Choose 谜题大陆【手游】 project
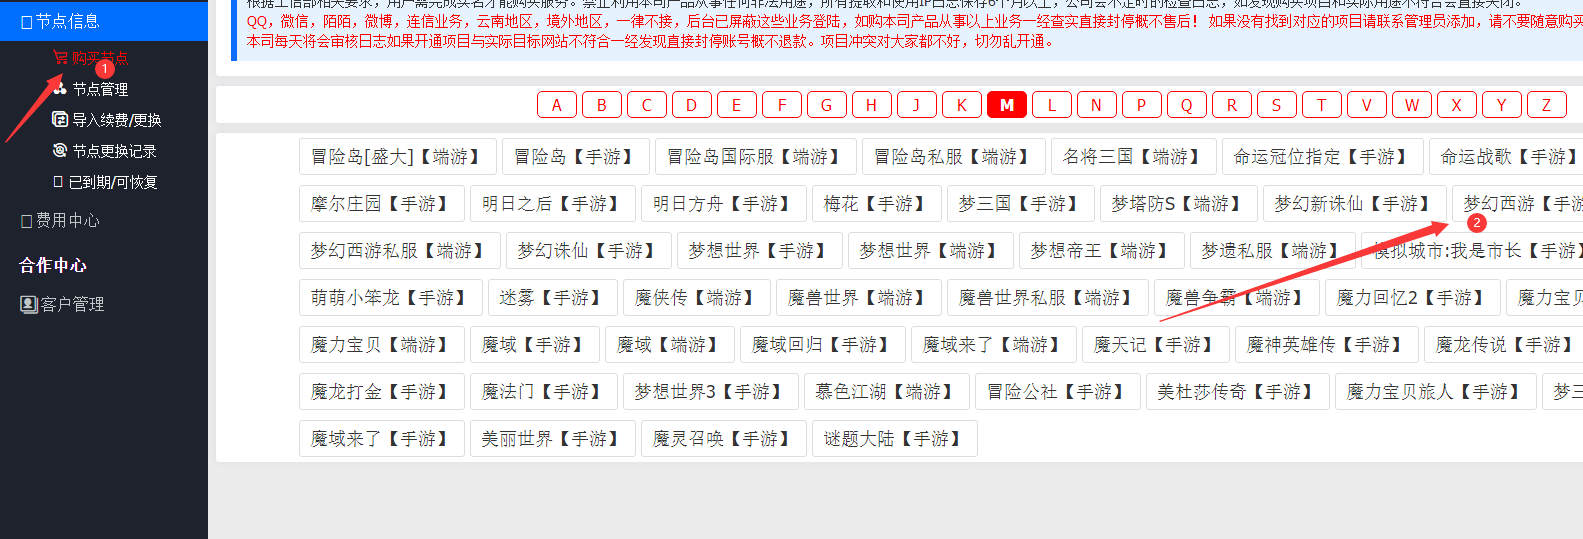1583x539 pixels. click(895, 439)
